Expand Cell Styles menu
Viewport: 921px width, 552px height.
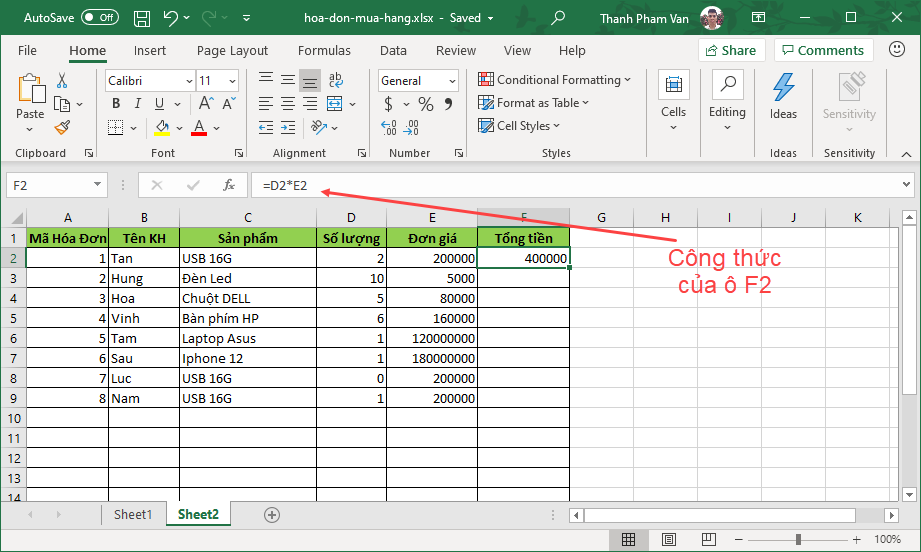tap(519, 126)
